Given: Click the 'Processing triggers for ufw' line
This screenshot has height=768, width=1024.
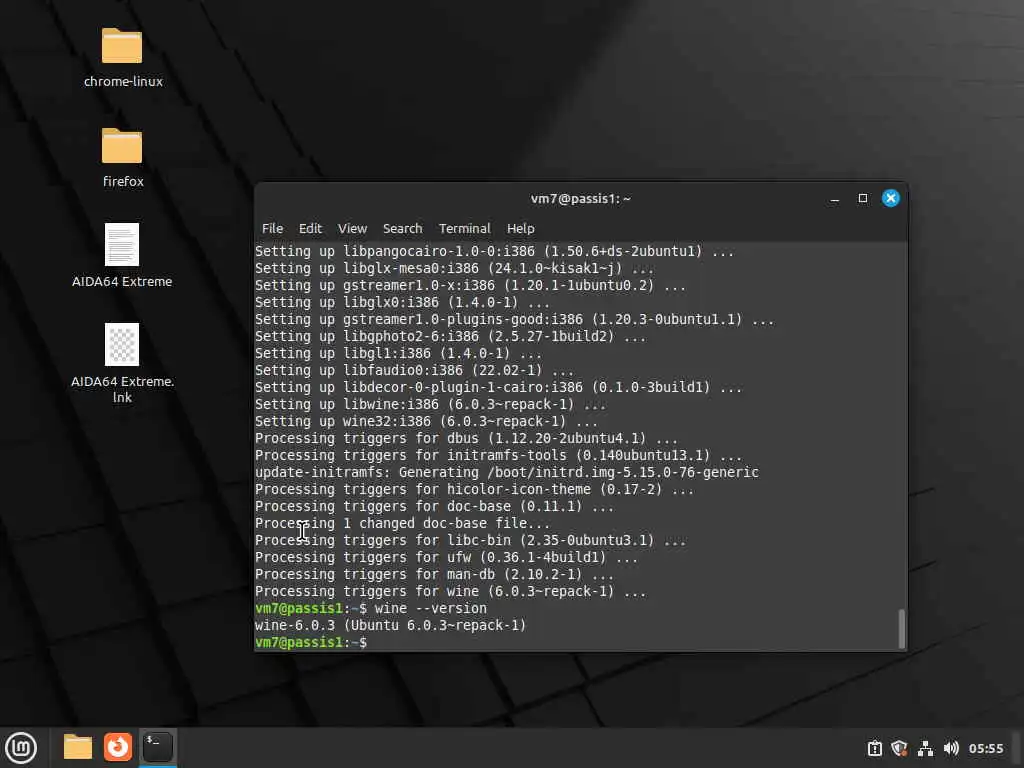Looking at the screenshot, I should (446, 557).
